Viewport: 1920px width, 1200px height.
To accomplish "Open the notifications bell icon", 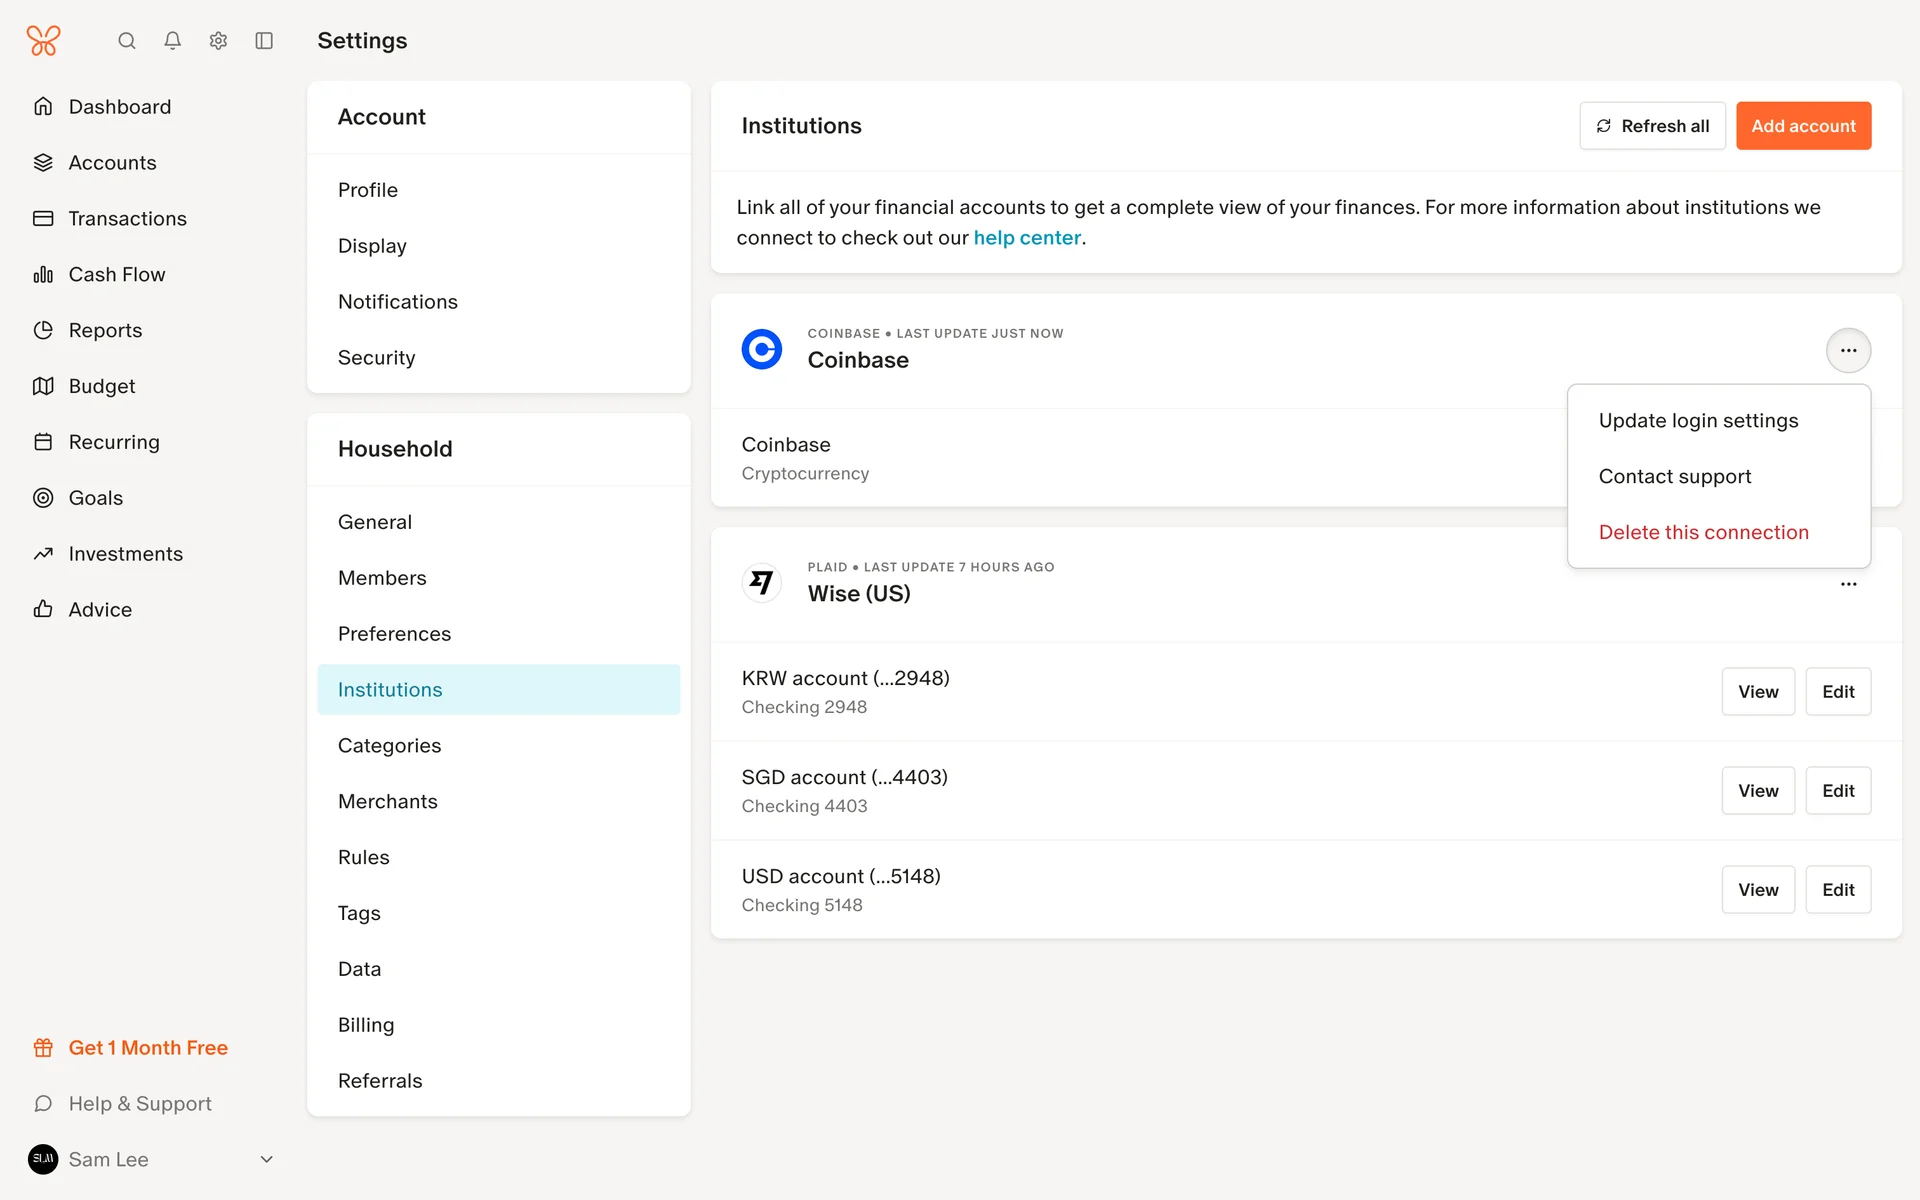I will (x=172, y=41).
